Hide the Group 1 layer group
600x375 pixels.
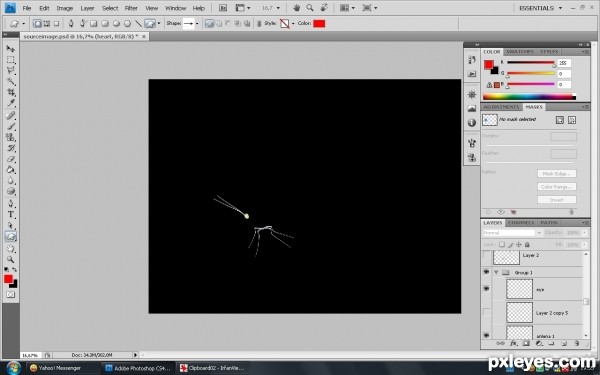tap(486, 272)
